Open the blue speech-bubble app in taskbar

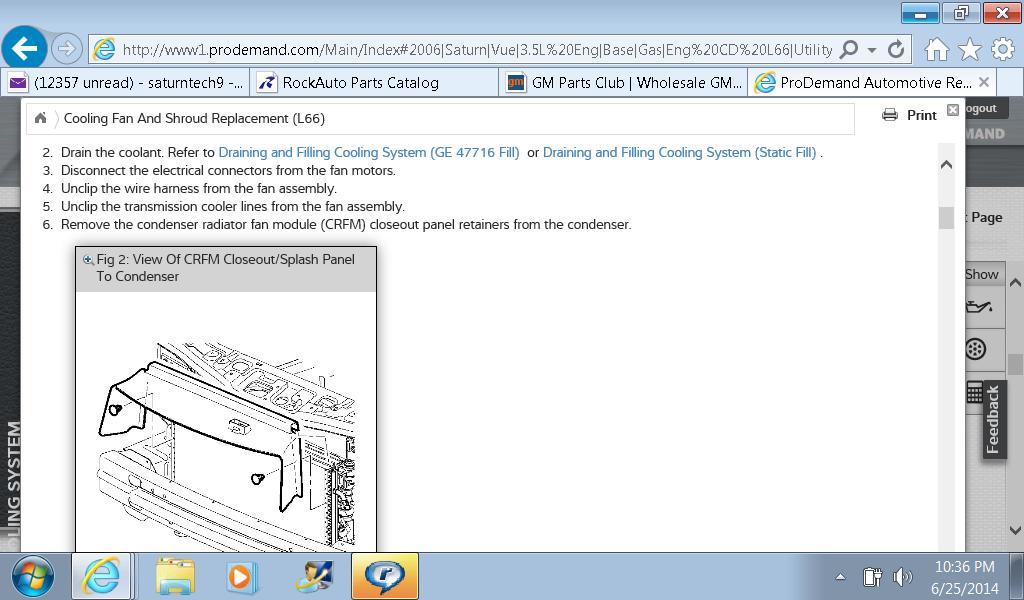385,576
